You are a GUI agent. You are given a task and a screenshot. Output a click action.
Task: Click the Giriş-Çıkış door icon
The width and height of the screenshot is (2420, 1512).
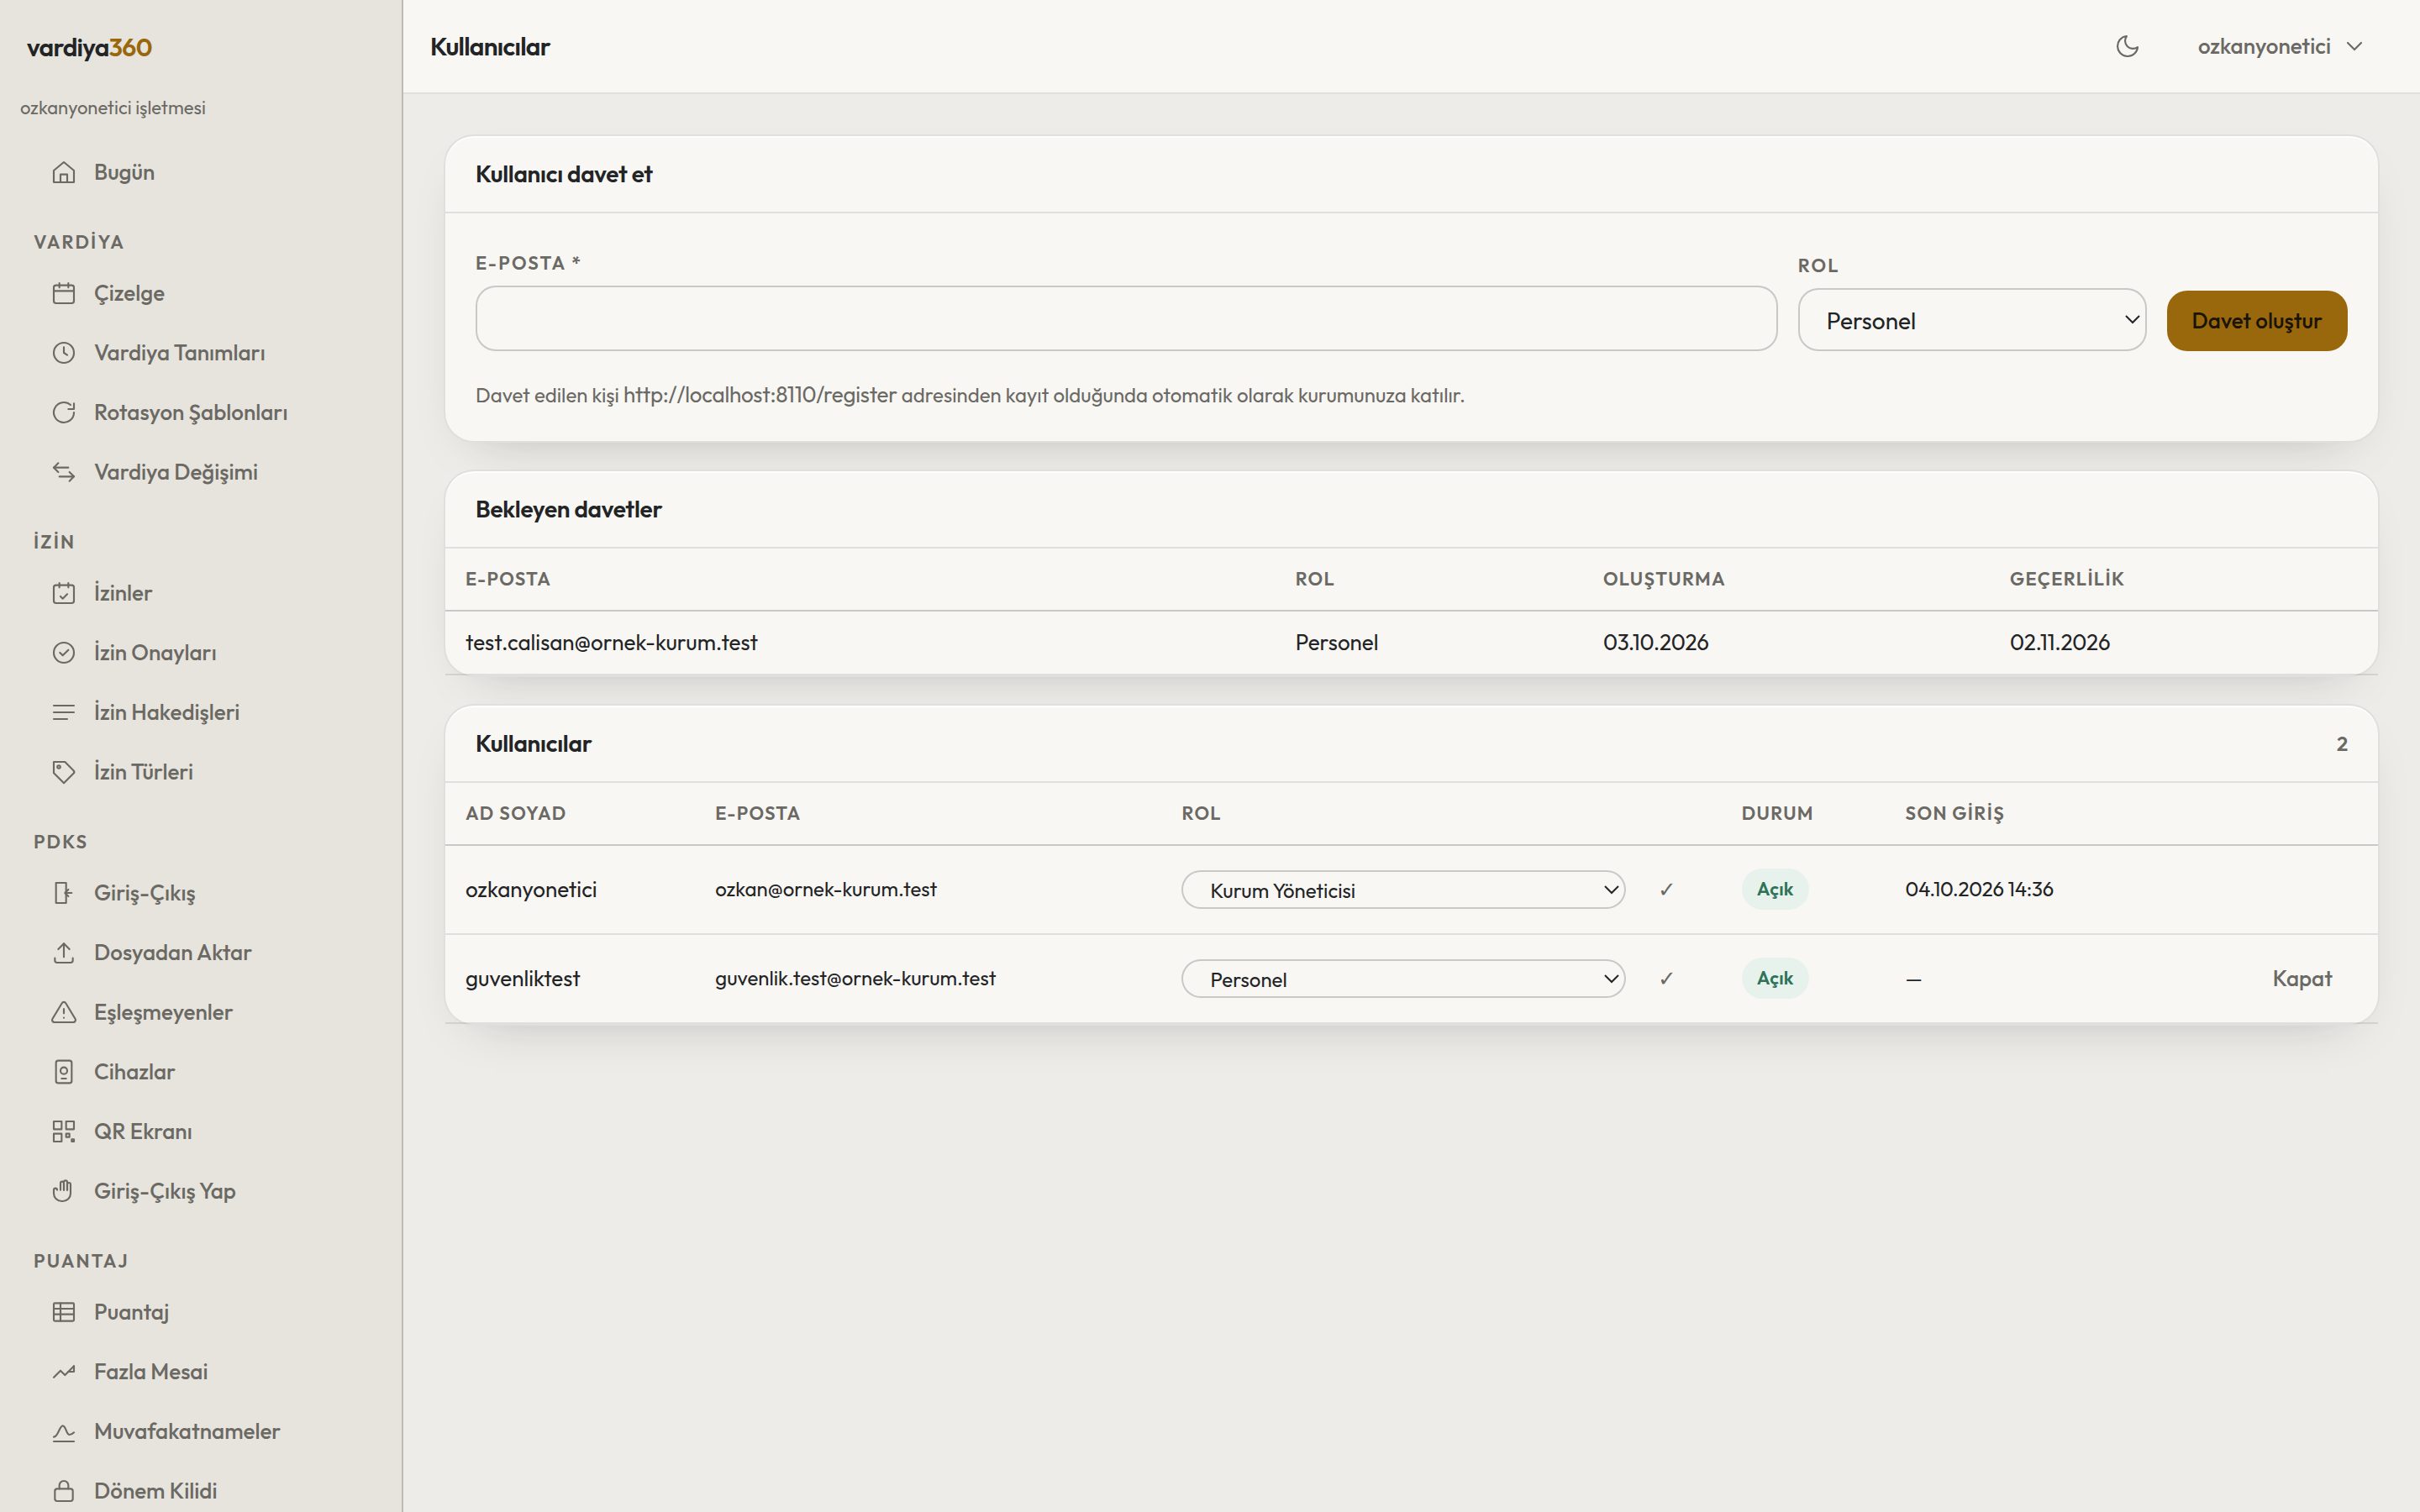point(64,893)
